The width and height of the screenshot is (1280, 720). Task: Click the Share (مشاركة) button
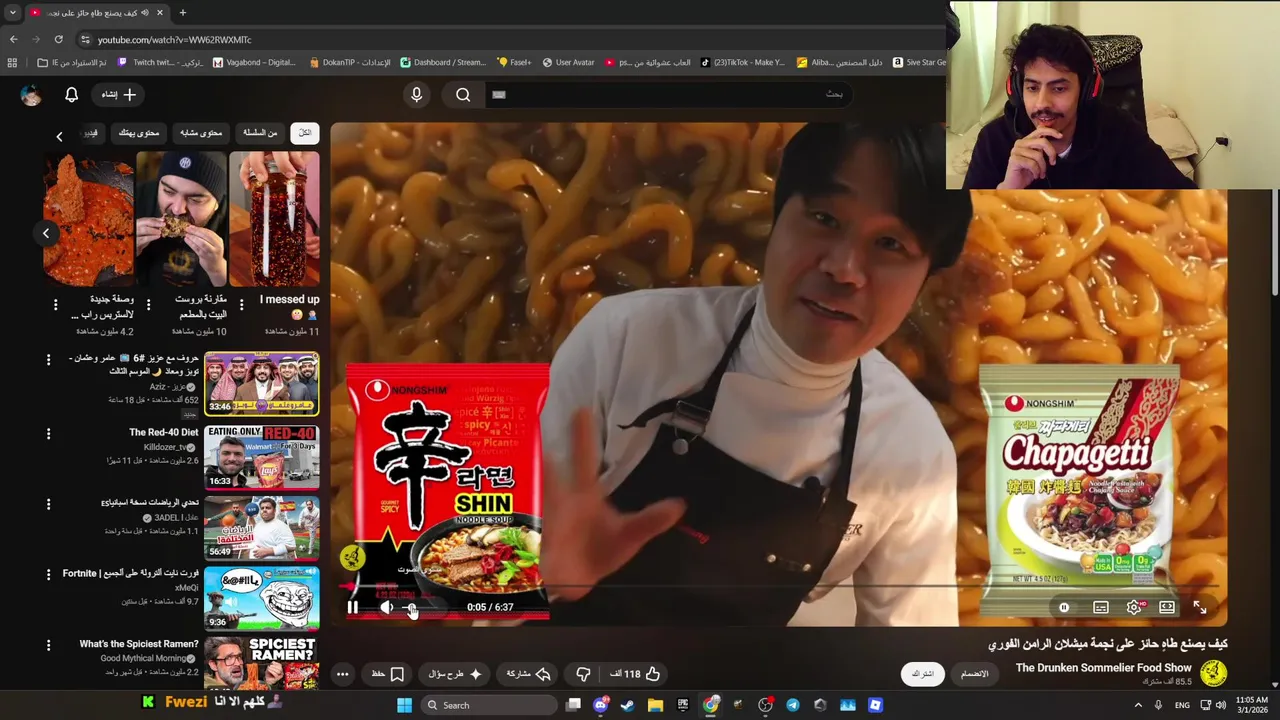point(529,674)
